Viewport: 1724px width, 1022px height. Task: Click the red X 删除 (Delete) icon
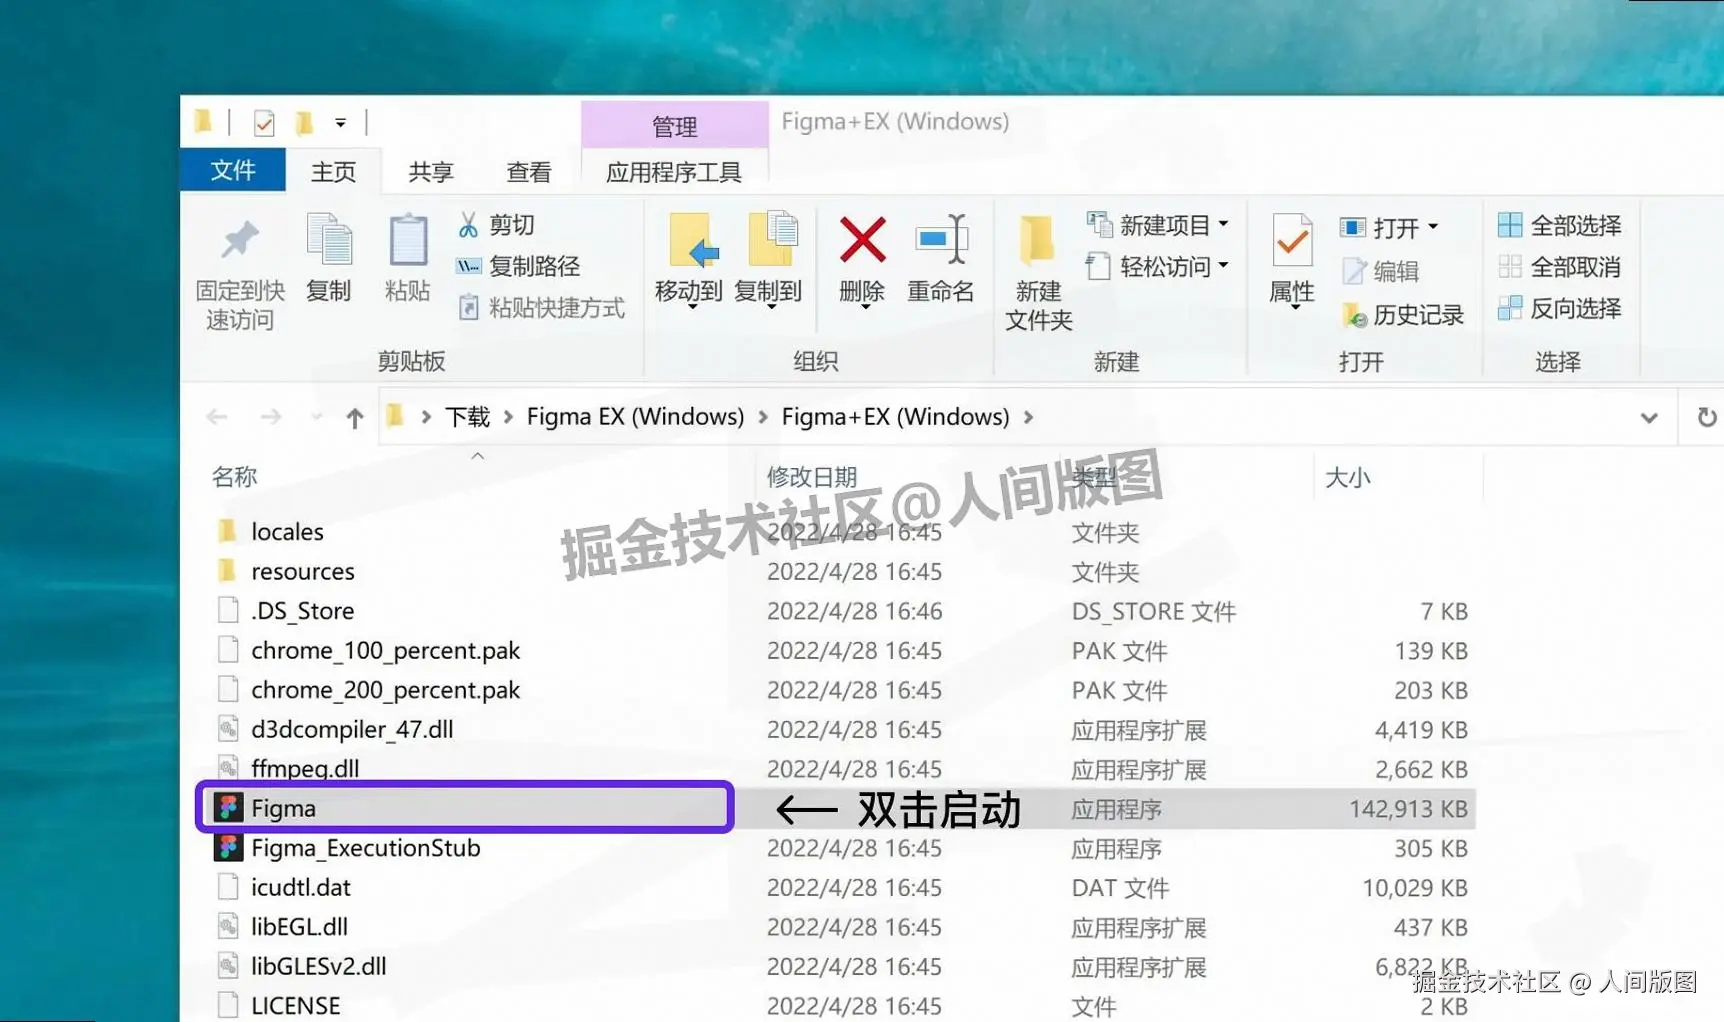pyautogui.click(x=862, y=240)
